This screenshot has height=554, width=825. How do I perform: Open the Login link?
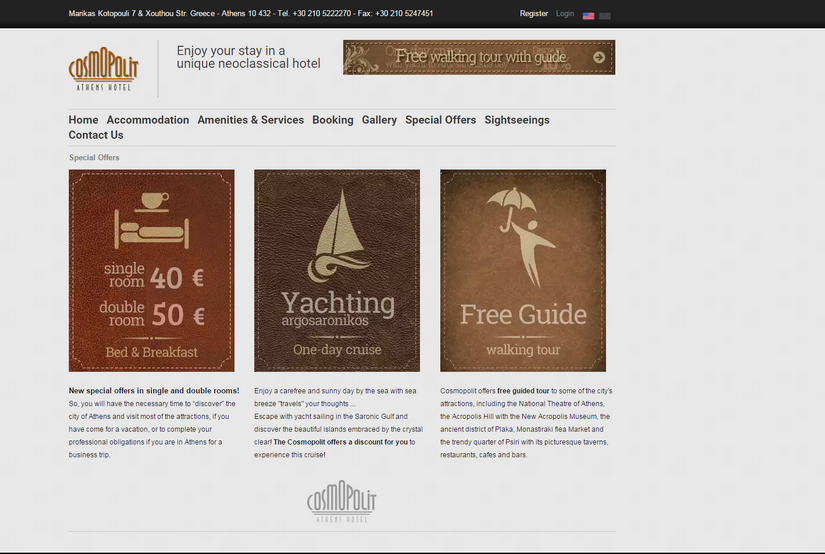click(565, 14)
